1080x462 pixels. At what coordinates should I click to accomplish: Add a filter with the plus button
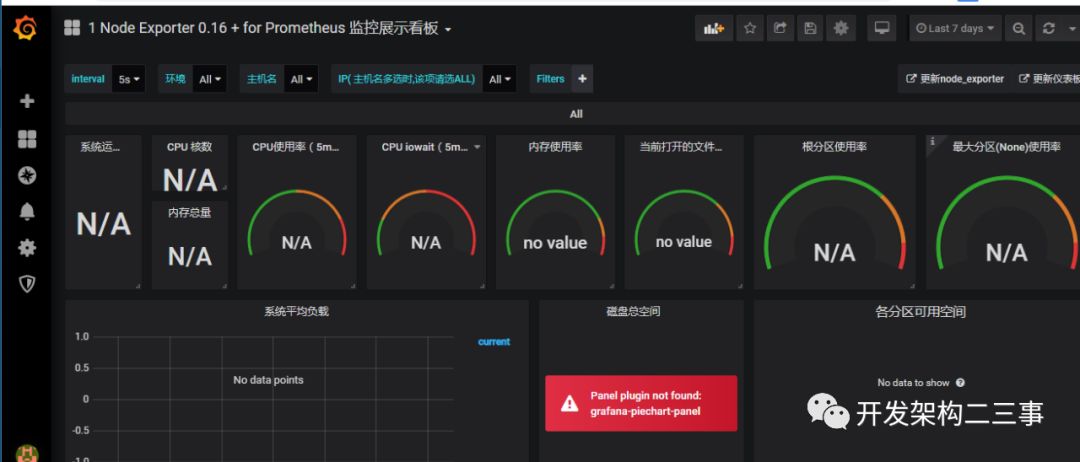coord(582,79)
